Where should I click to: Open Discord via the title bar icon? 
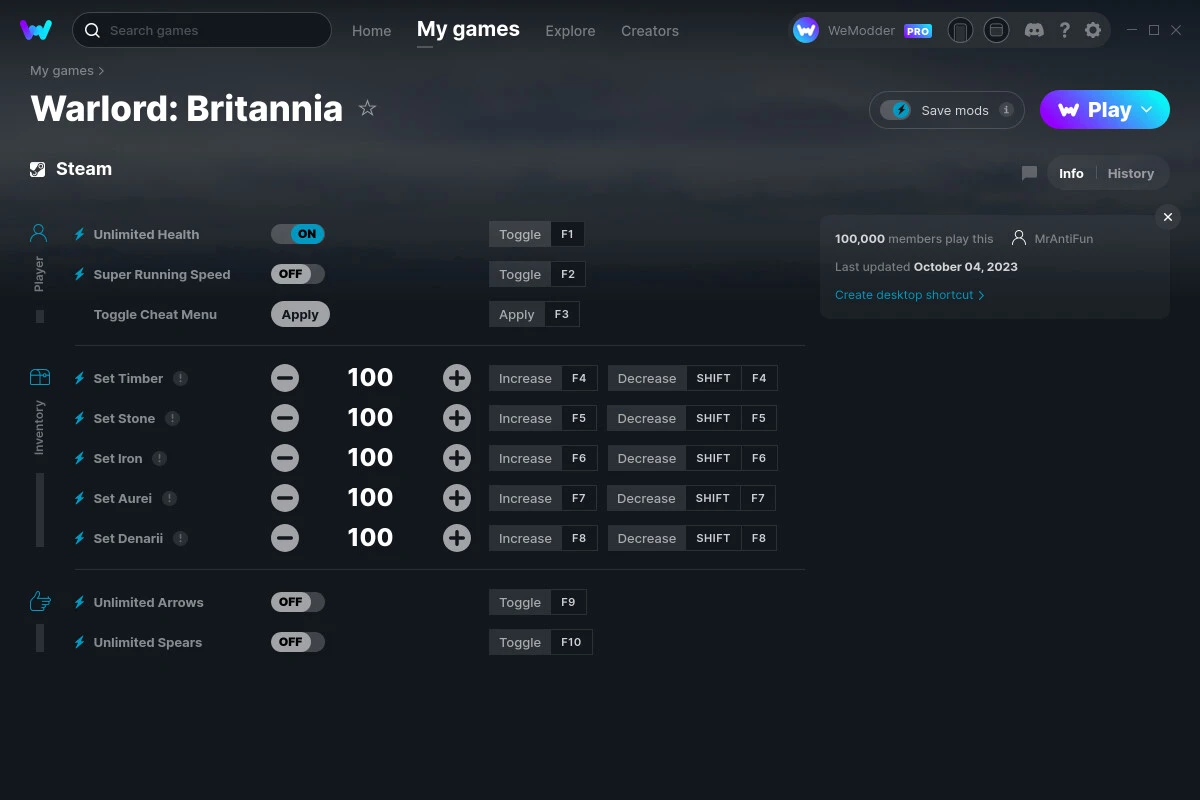[x=1034, y=30]
